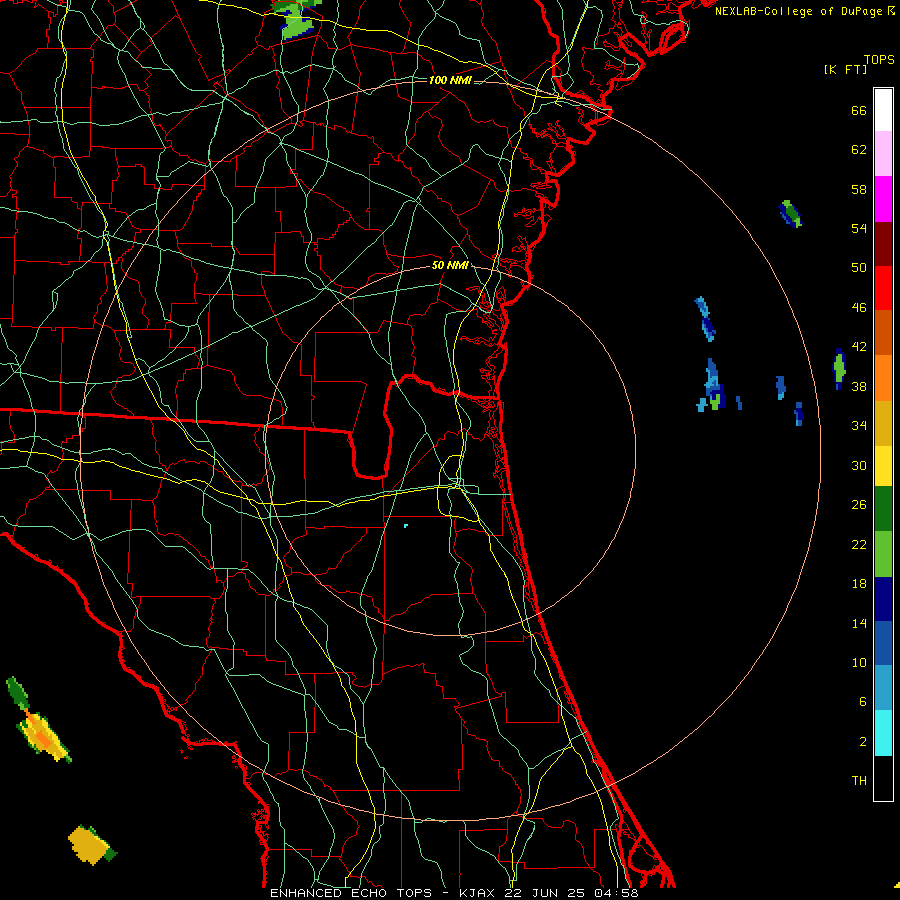Click the 50 value on the legend

click(859, 267)
